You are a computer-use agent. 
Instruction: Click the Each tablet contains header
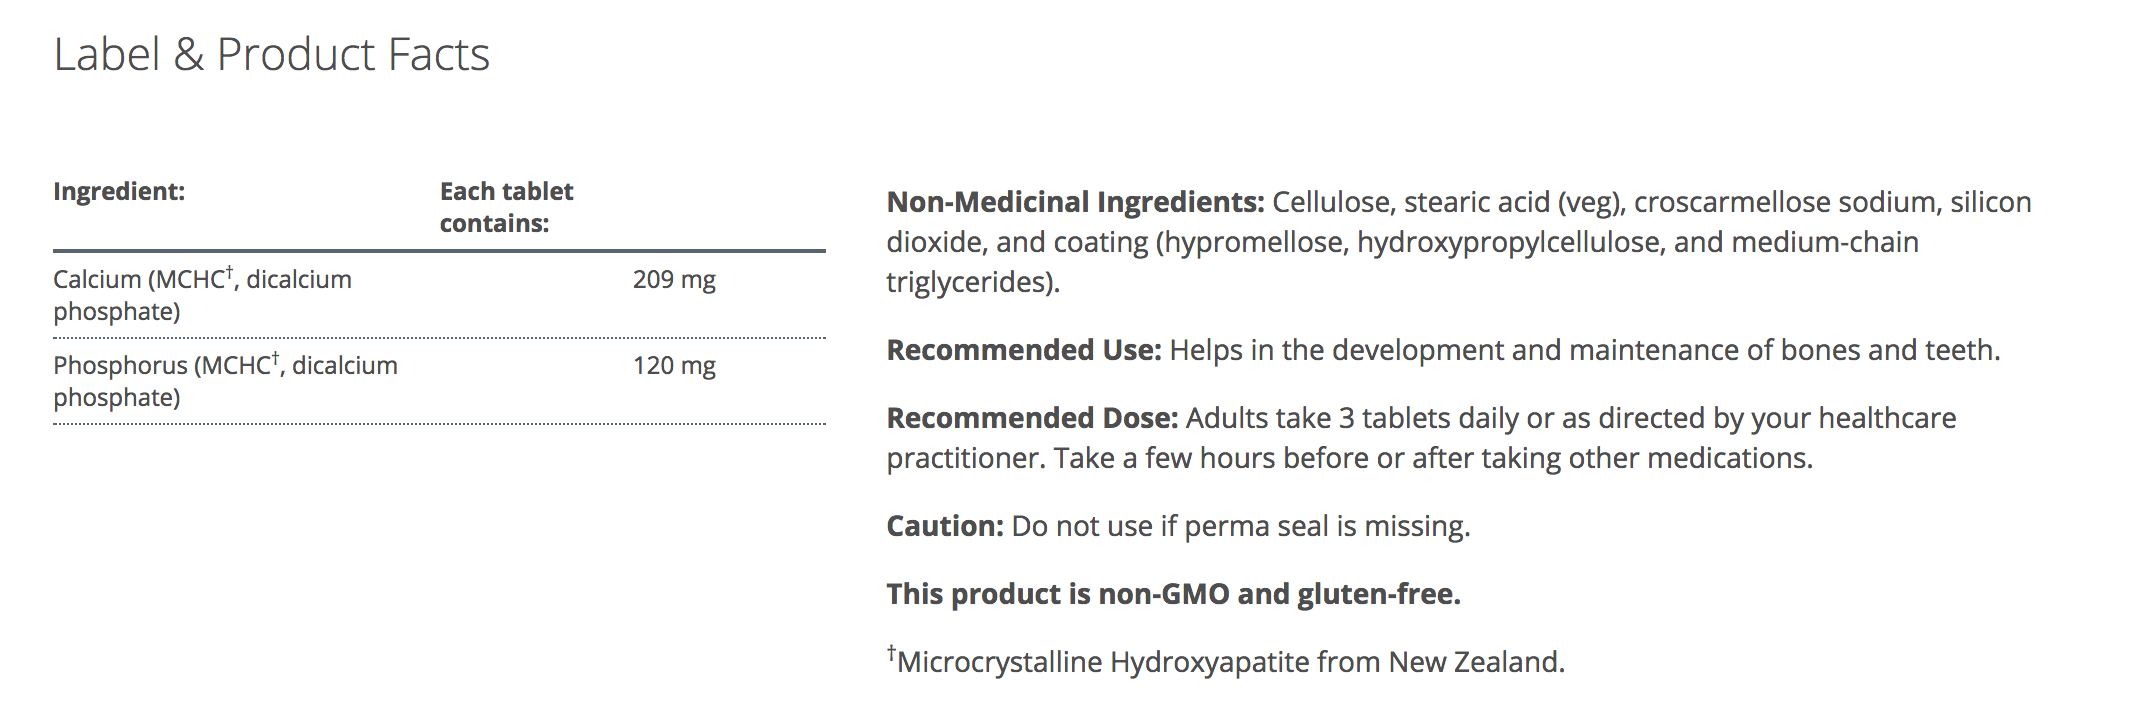pos(506,207)
